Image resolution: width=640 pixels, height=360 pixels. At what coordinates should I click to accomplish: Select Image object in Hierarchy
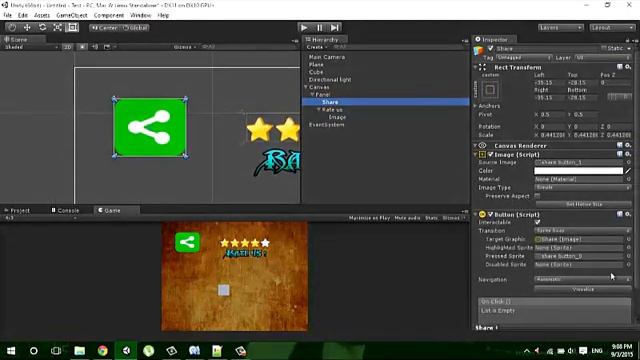[x=337, y=117]
